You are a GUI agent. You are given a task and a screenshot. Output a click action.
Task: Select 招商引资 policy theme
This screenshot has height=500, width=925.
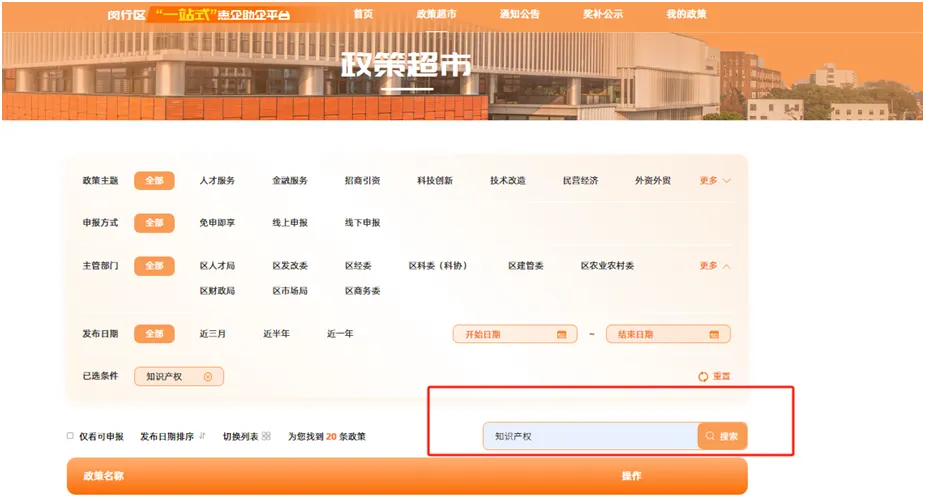[x=362, y=180]
